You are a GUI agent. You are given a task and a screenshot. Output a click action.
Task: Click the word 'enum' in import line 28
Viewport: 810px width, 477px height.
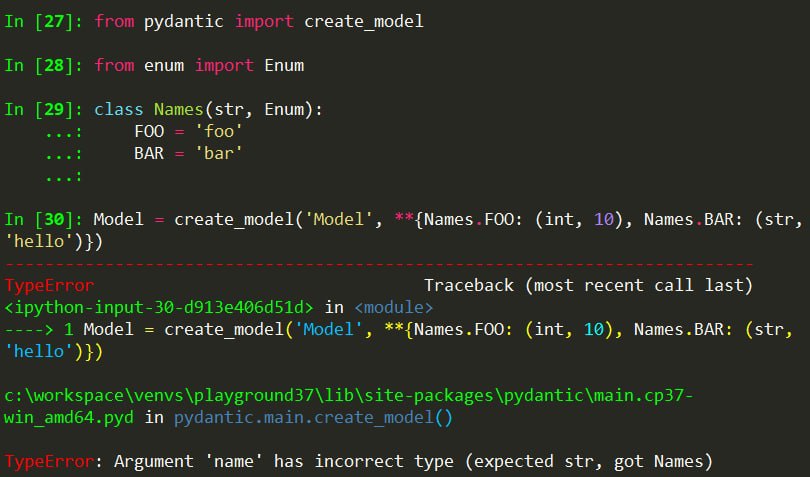point(164,66)
